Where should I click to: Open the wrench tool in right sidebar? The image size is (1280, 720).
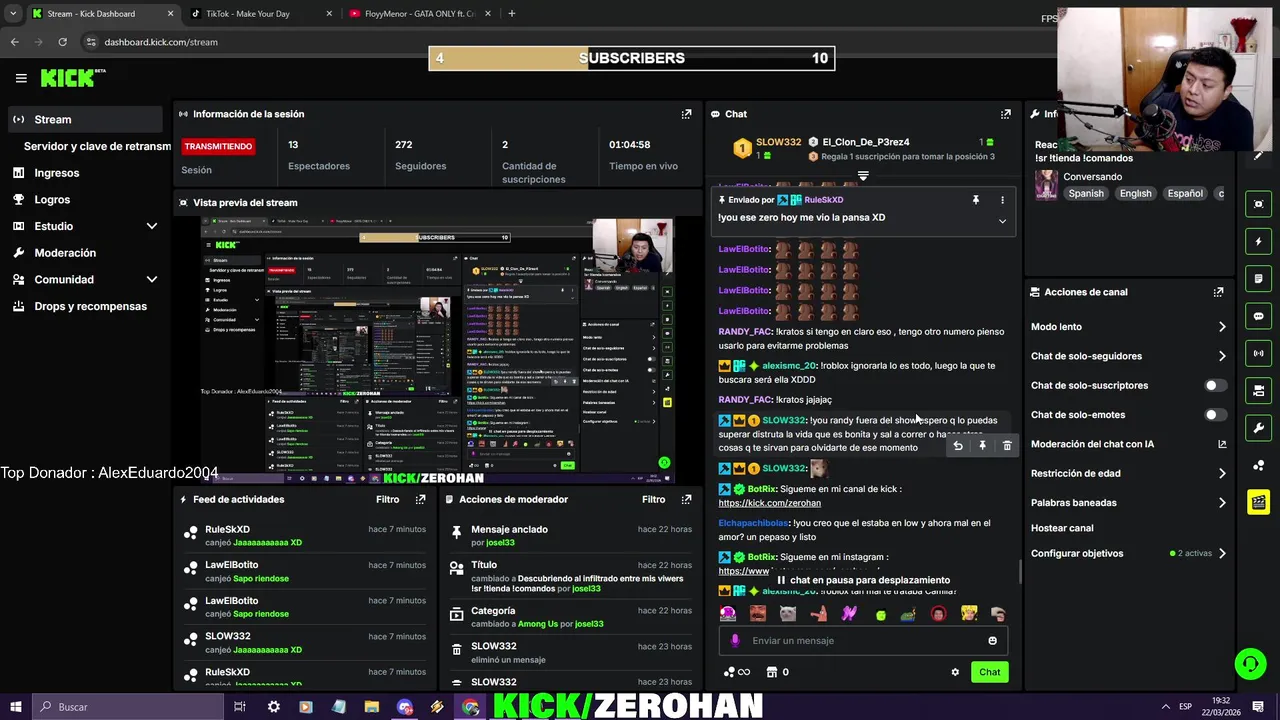click(1258, 428)
